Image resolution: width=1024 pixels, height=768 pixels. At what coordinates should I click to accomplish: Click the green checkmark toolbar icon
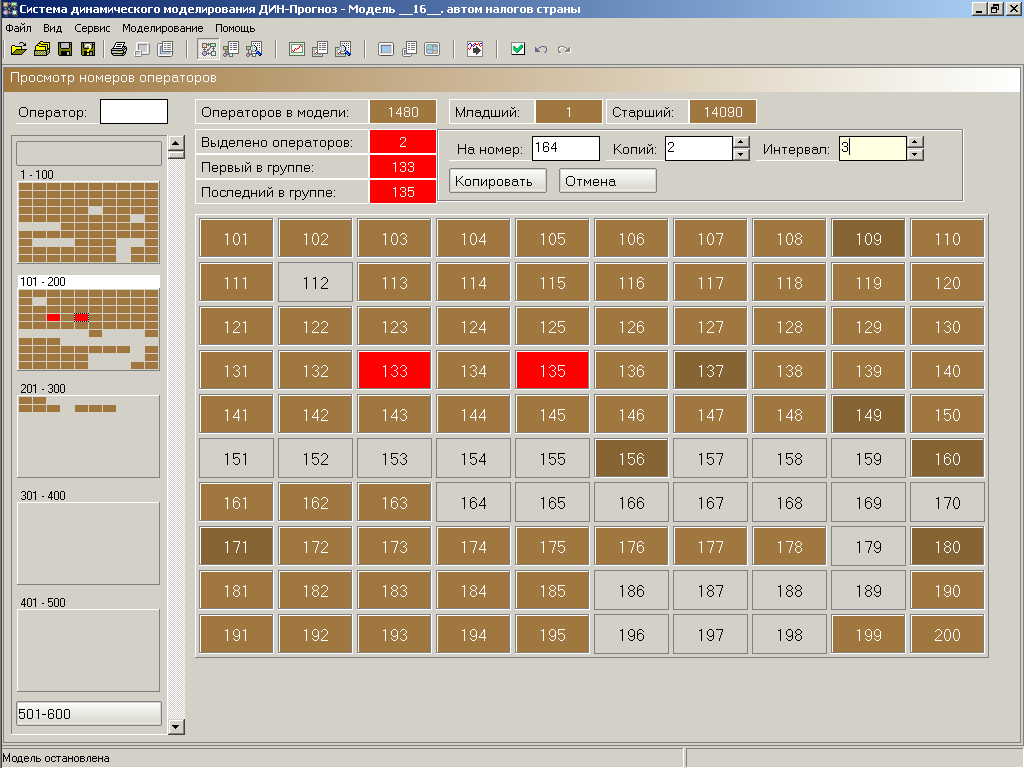tap(518, 49)
